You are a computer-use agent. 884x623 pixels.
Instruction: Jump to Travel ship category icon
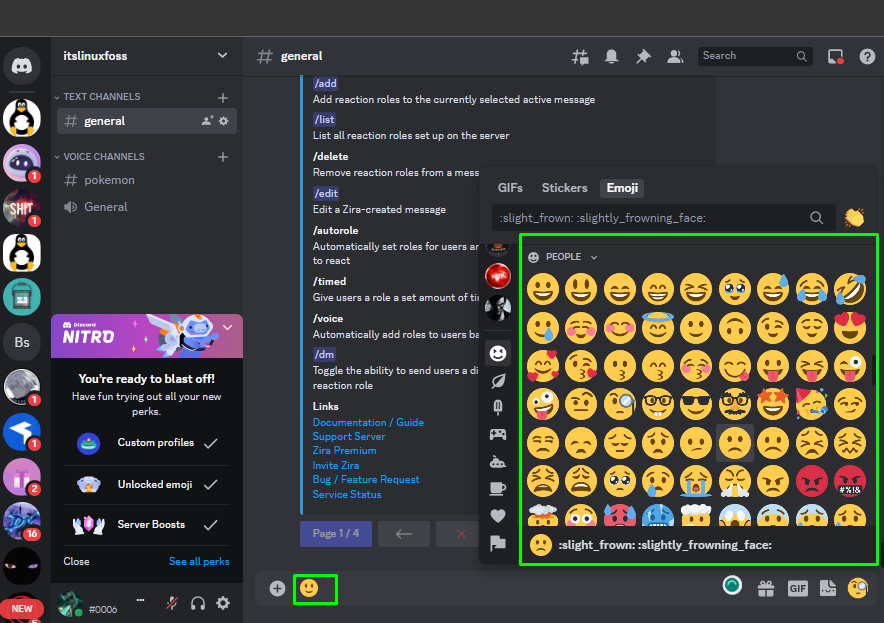498,462
